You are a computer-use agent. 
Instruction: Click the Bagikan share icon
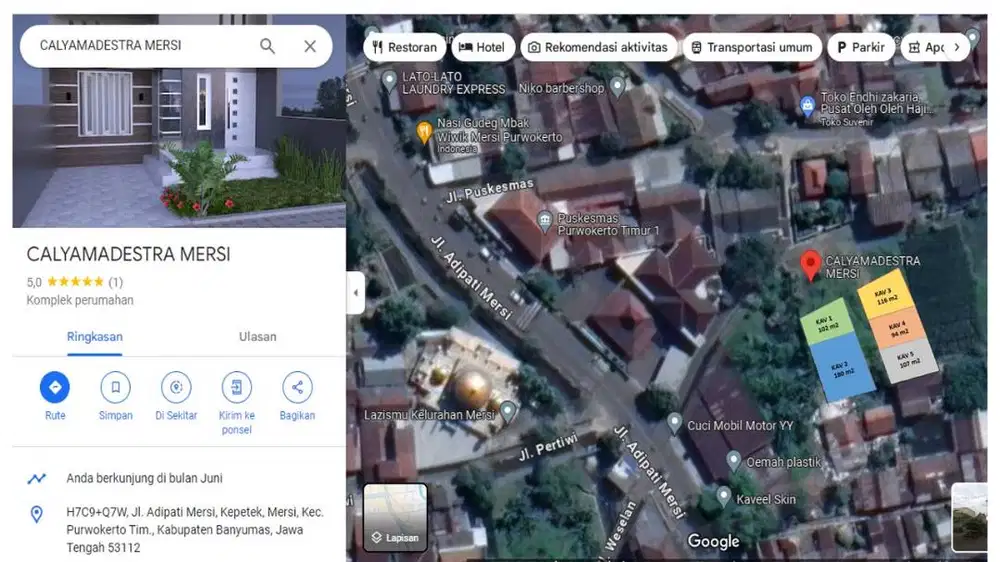point(297,387)
